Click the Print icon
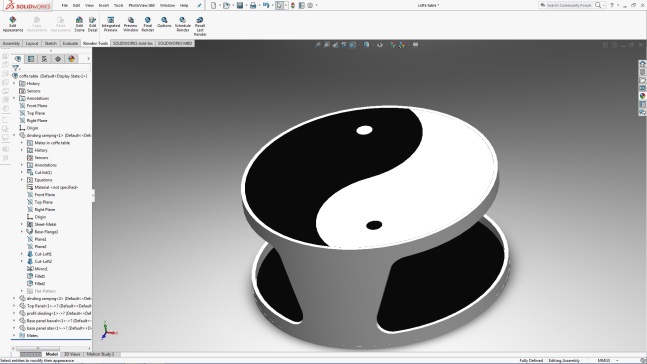647x364 pixels. pyautogui.click(x=253, y=5)
